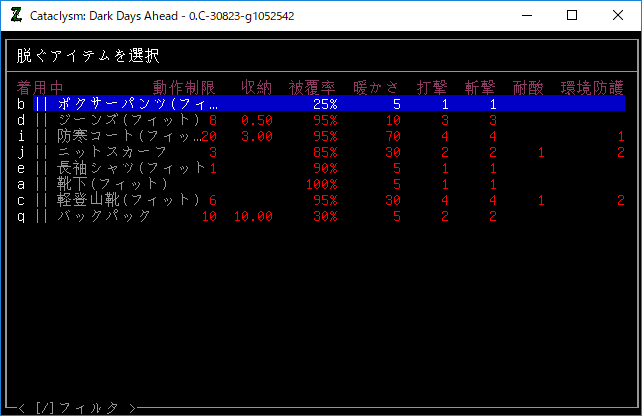Maximize the Cataclysm window
The height and width of the screenshot is (416, 642).
click(572, 15)
